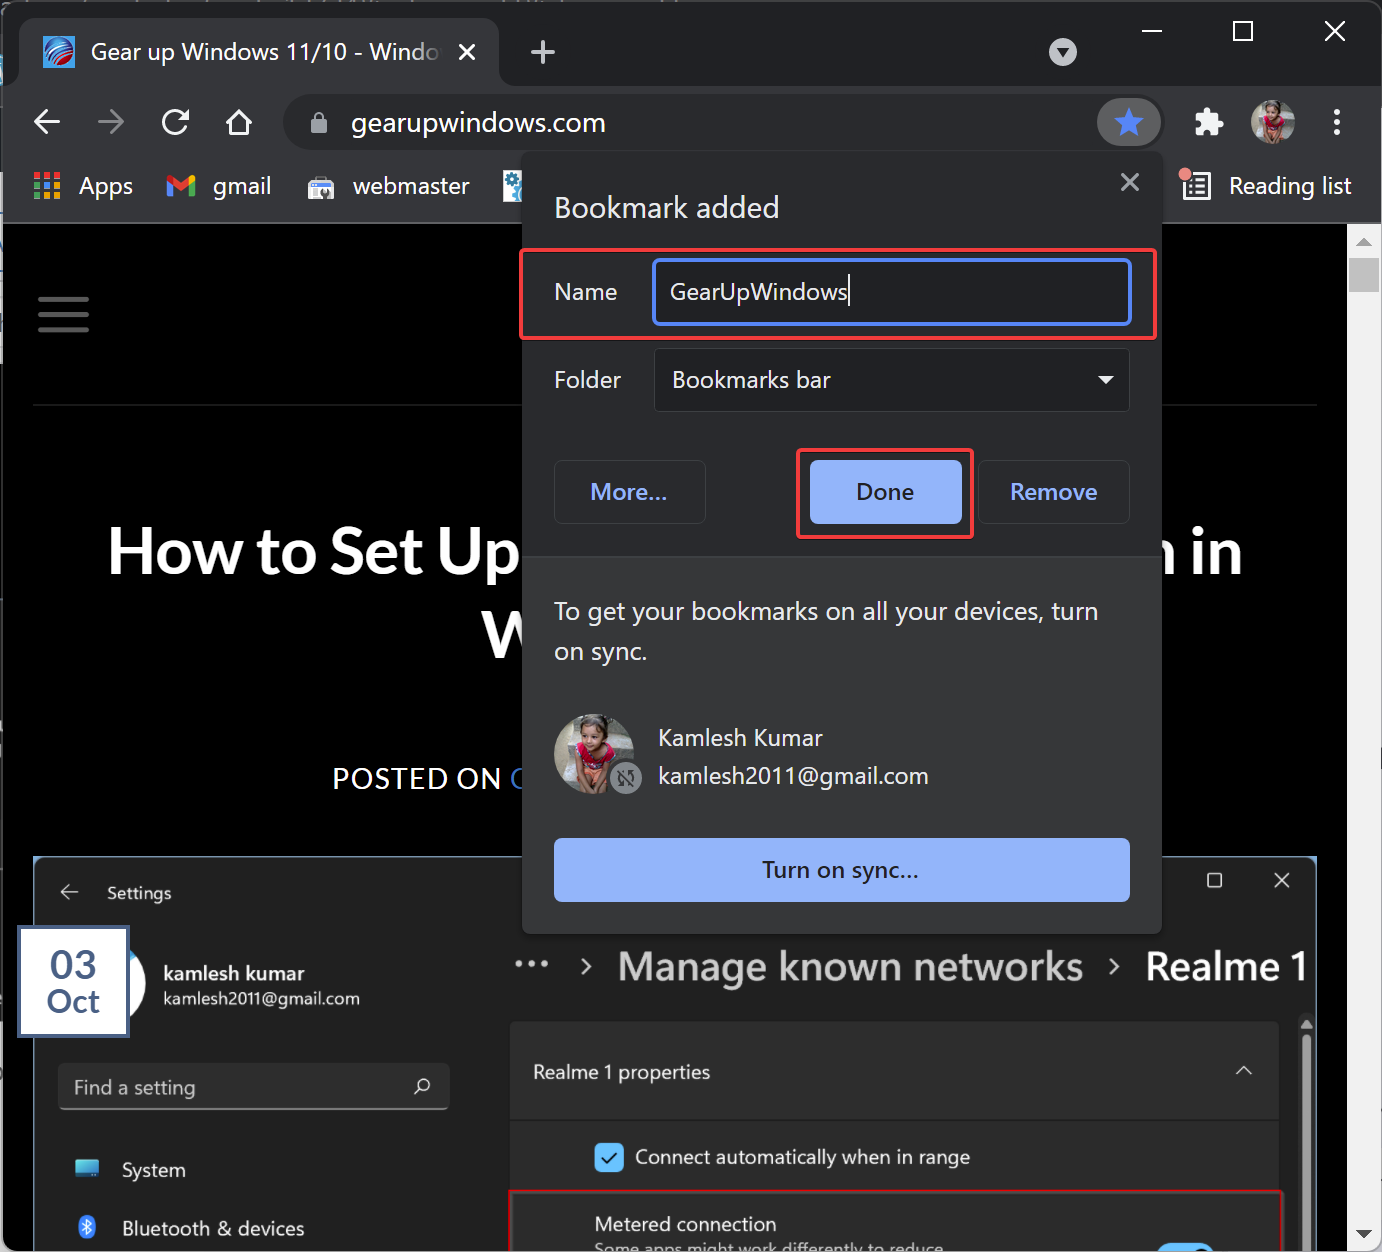Screen dimensions: 1382x1252
Task: Open the hamburger menu on webpage
Action: coord(64,314)
